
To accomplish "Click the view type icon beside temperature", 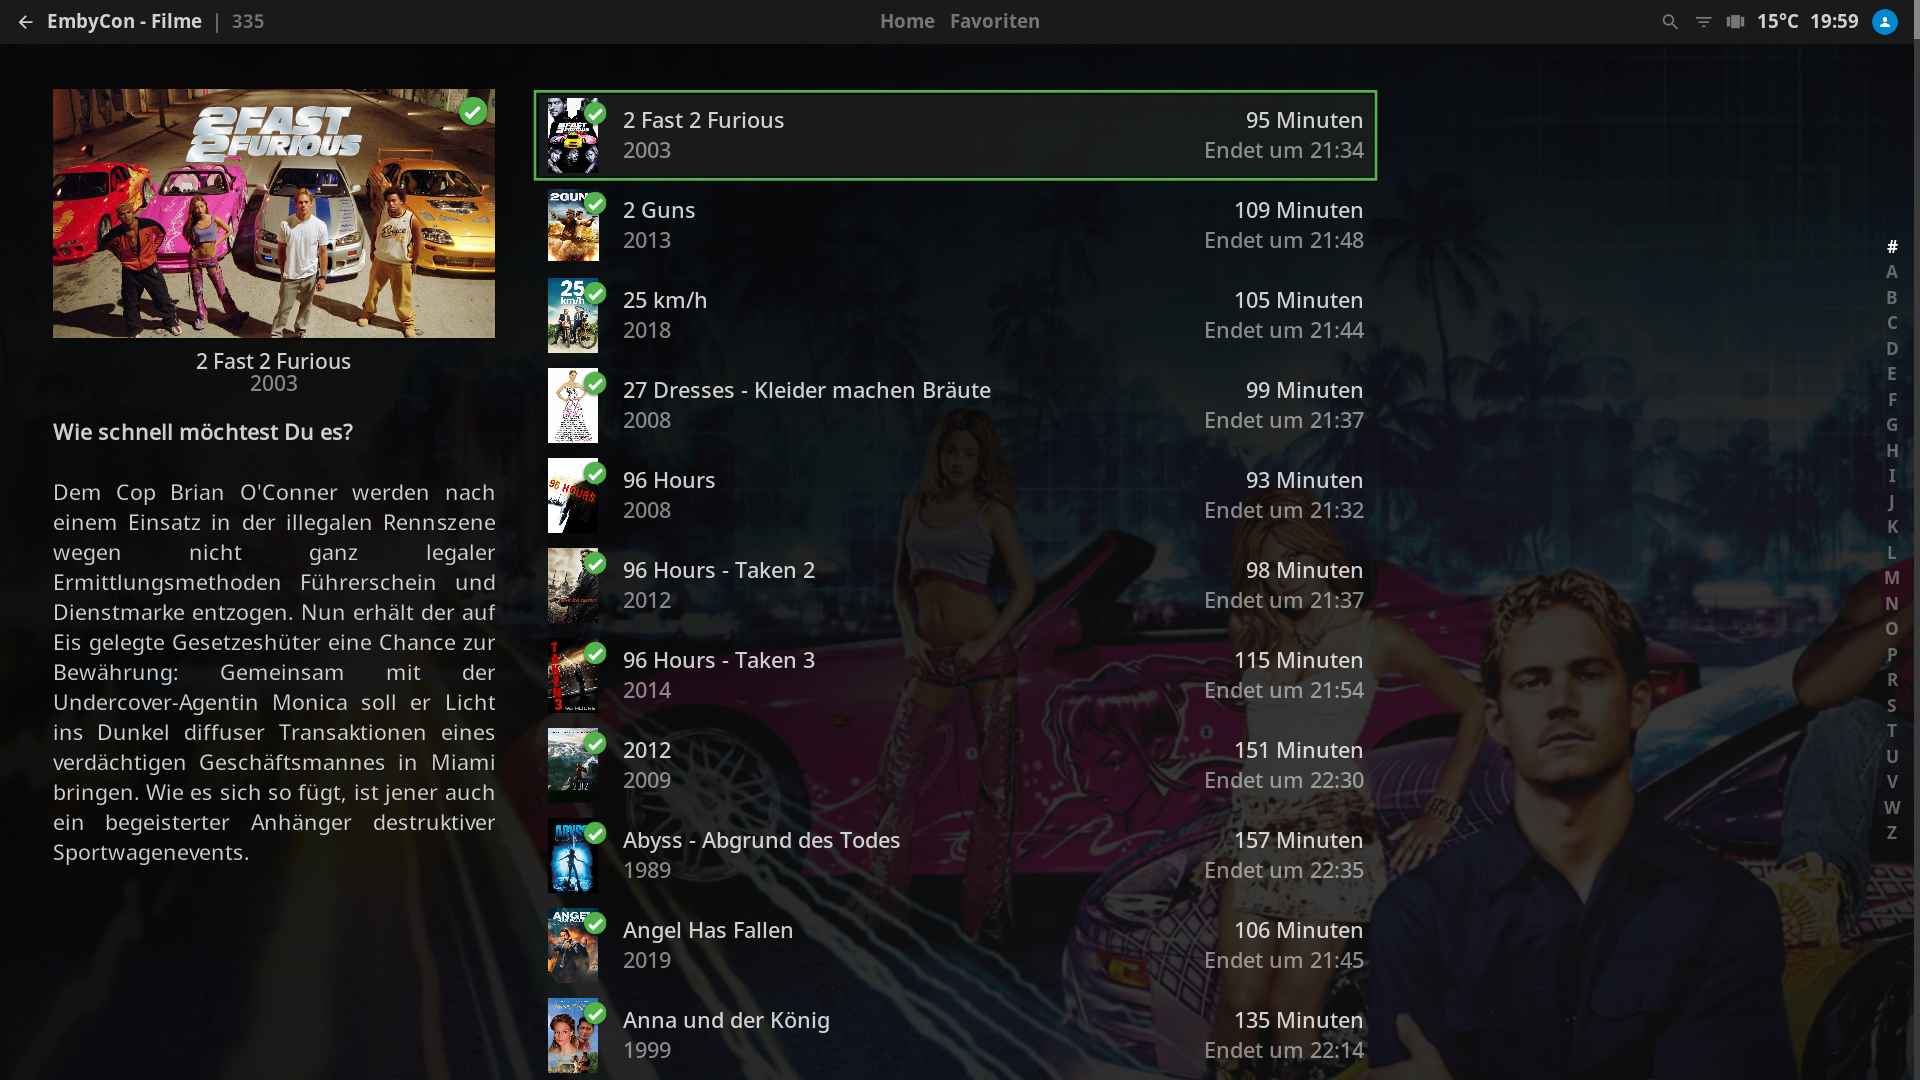I will pyautogui.click(x=1735, y=21).
